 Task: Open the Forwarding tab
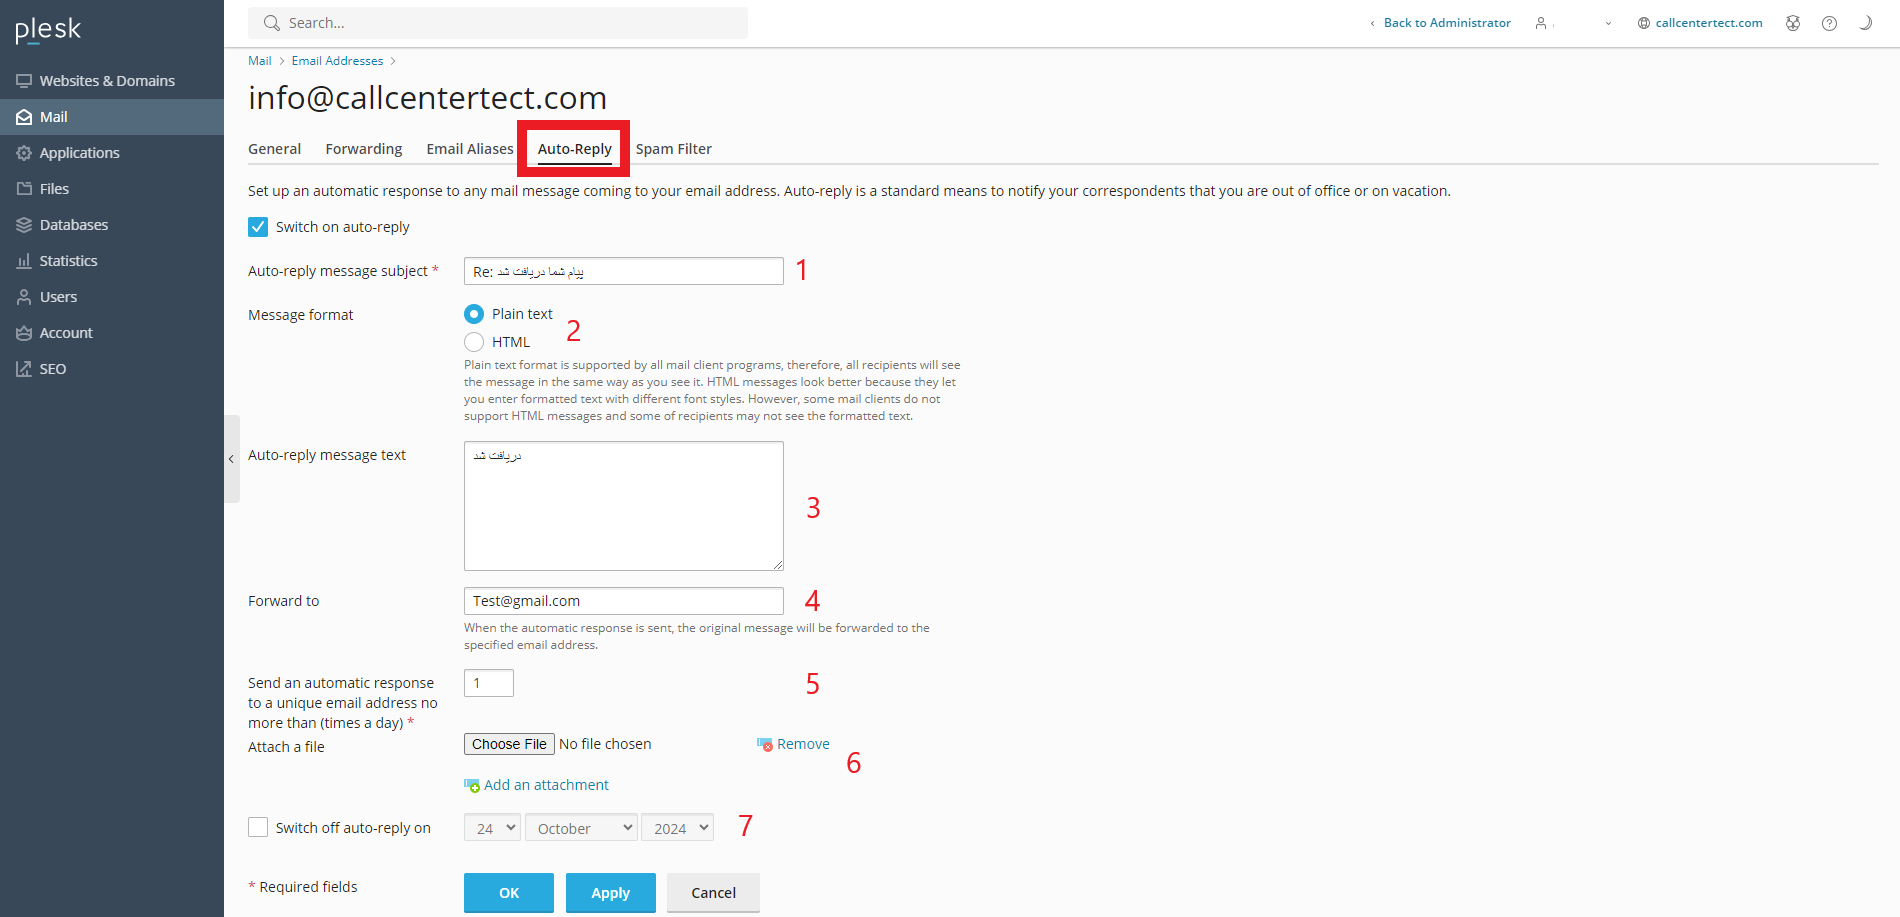[363, 149]
